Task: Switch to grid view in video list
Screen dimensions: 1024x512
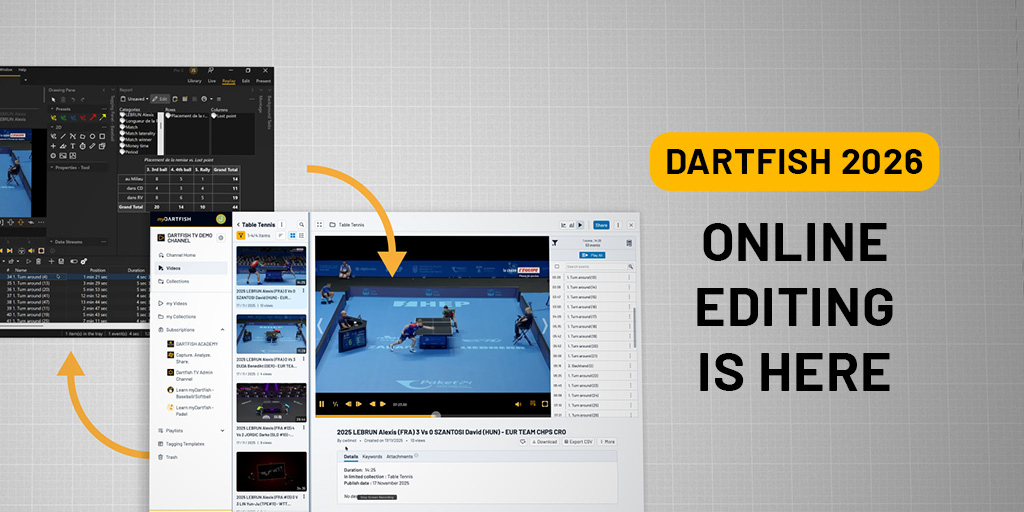Action: pos(293,235)
